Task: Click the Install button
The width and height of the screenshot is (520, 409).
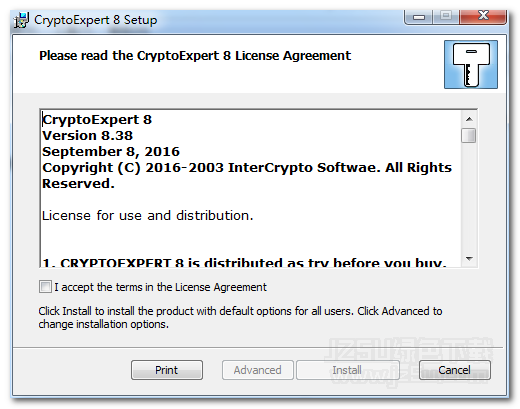Action: (x=347, y=370)
